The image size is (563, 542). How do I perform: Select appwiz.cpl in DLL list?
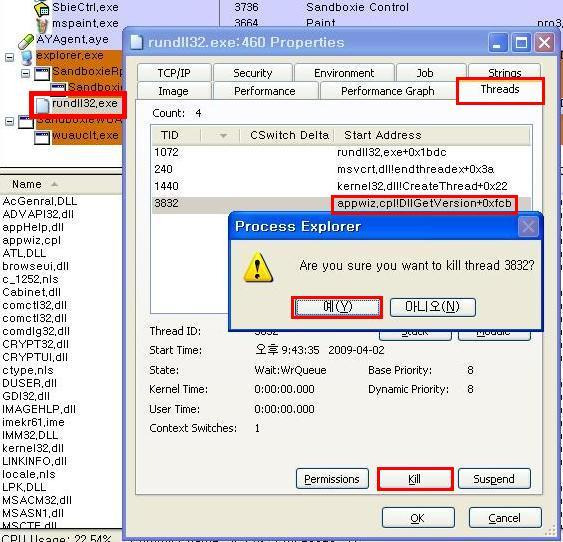[x=32, y=240]
